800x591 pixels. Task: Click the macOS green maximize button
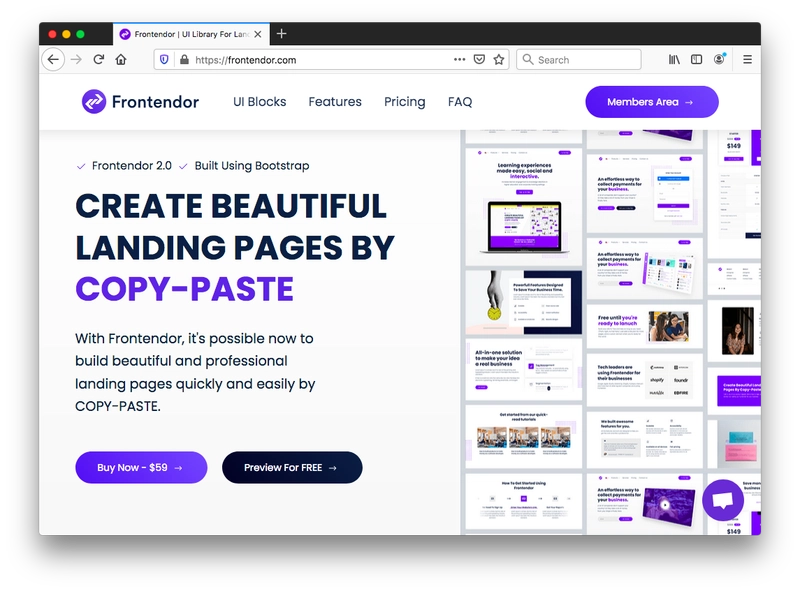click(x=80, y=34)
